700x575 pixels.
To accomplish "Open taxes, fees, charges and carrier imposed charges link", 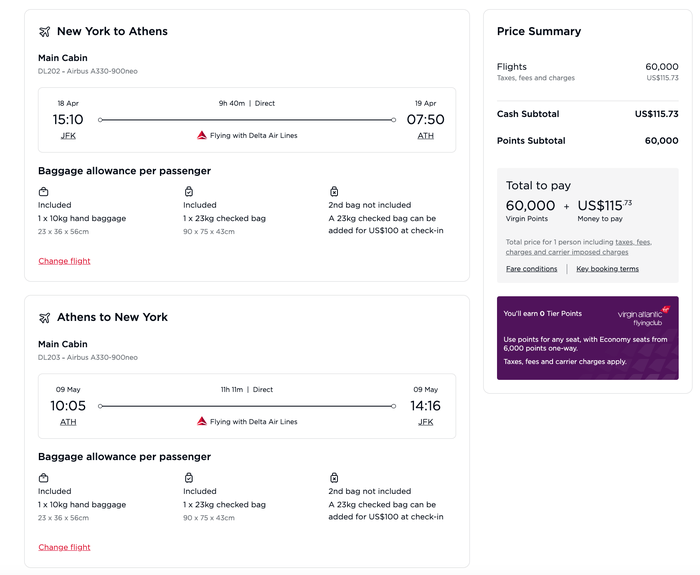I will pos(579,247).
